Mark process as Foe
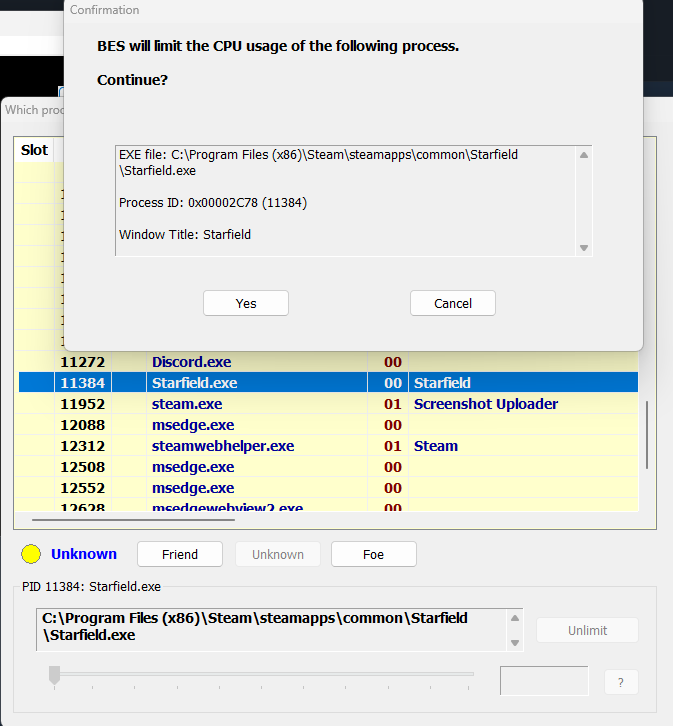The image size is (673, 726). [374, 554]
